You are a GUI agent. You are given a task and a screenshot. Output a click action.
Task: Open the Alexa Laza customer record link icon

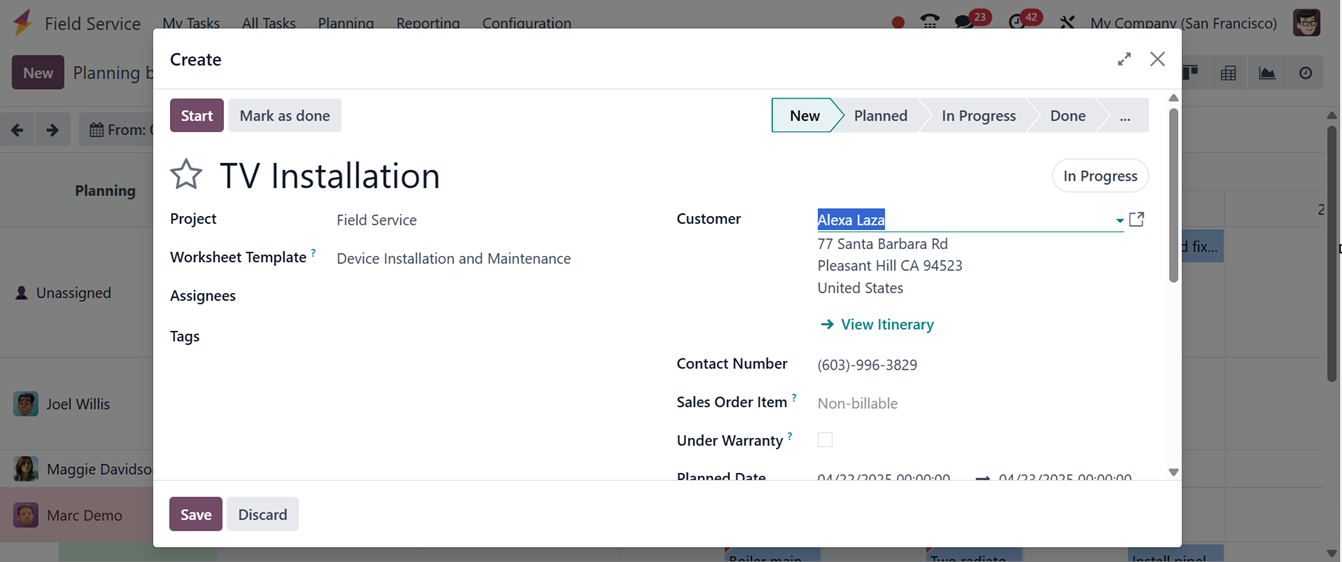1136,219
